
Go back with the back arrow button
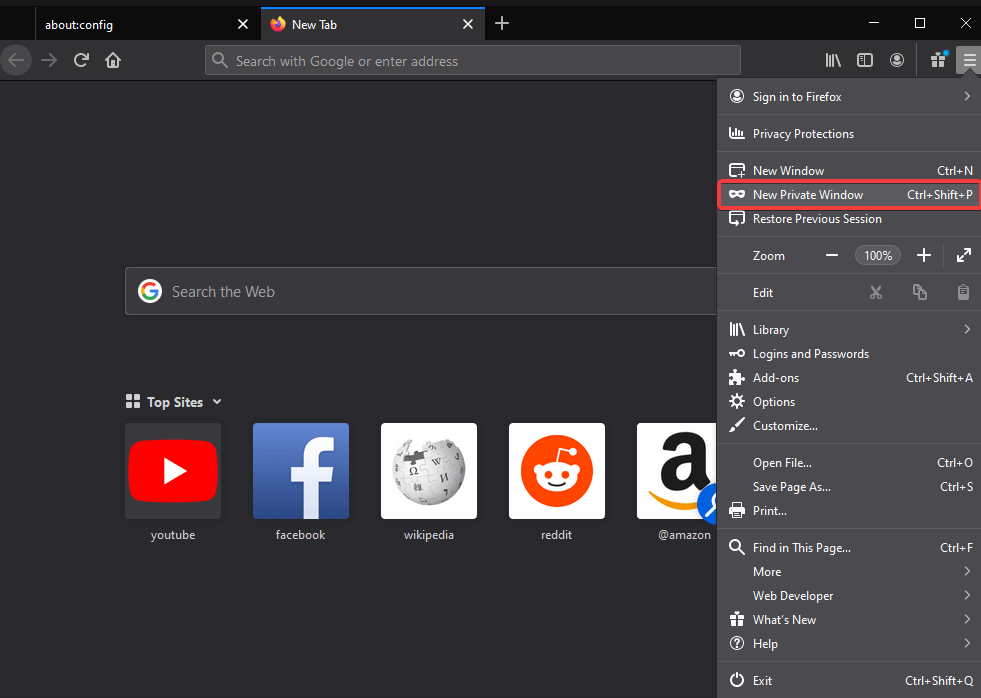pyautogui.click(x=16, y=61)
